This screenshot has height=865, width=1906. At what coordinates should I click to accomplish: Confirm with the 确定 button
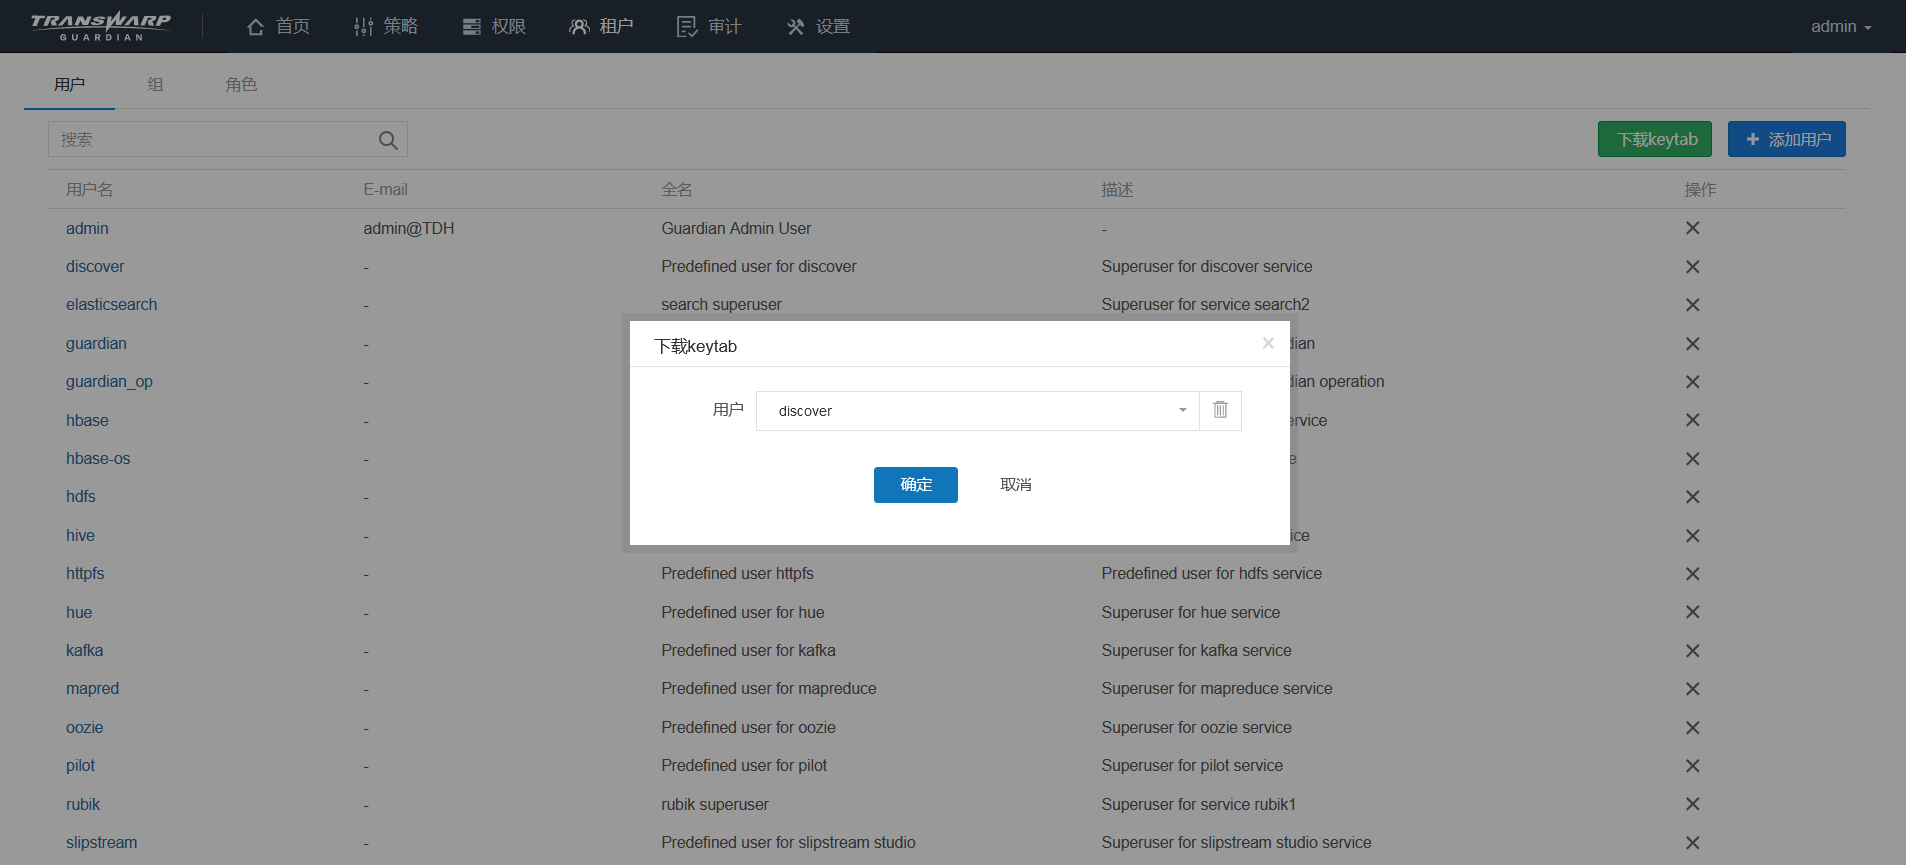[x=915, y=485]
